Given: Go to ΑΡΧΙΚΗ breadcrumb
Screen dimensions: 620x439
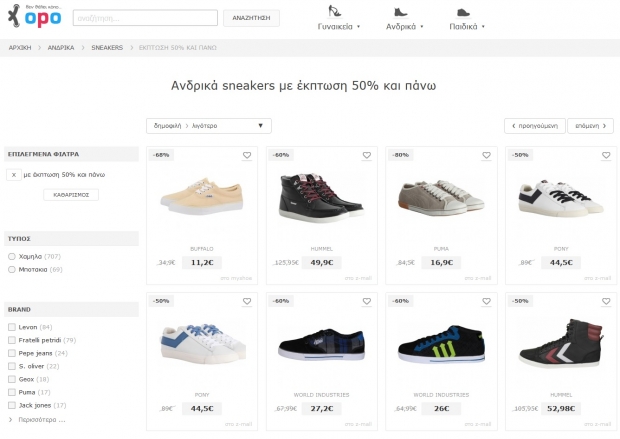Looking at the screenshot, I should (20, 47).
